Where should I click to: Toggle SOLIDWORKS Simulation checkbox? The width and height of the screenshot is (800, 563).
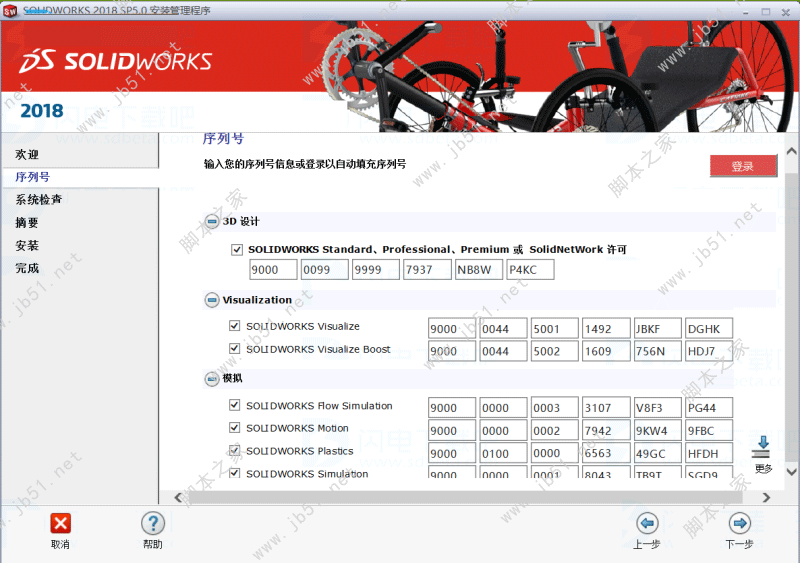tap(234, 473)
